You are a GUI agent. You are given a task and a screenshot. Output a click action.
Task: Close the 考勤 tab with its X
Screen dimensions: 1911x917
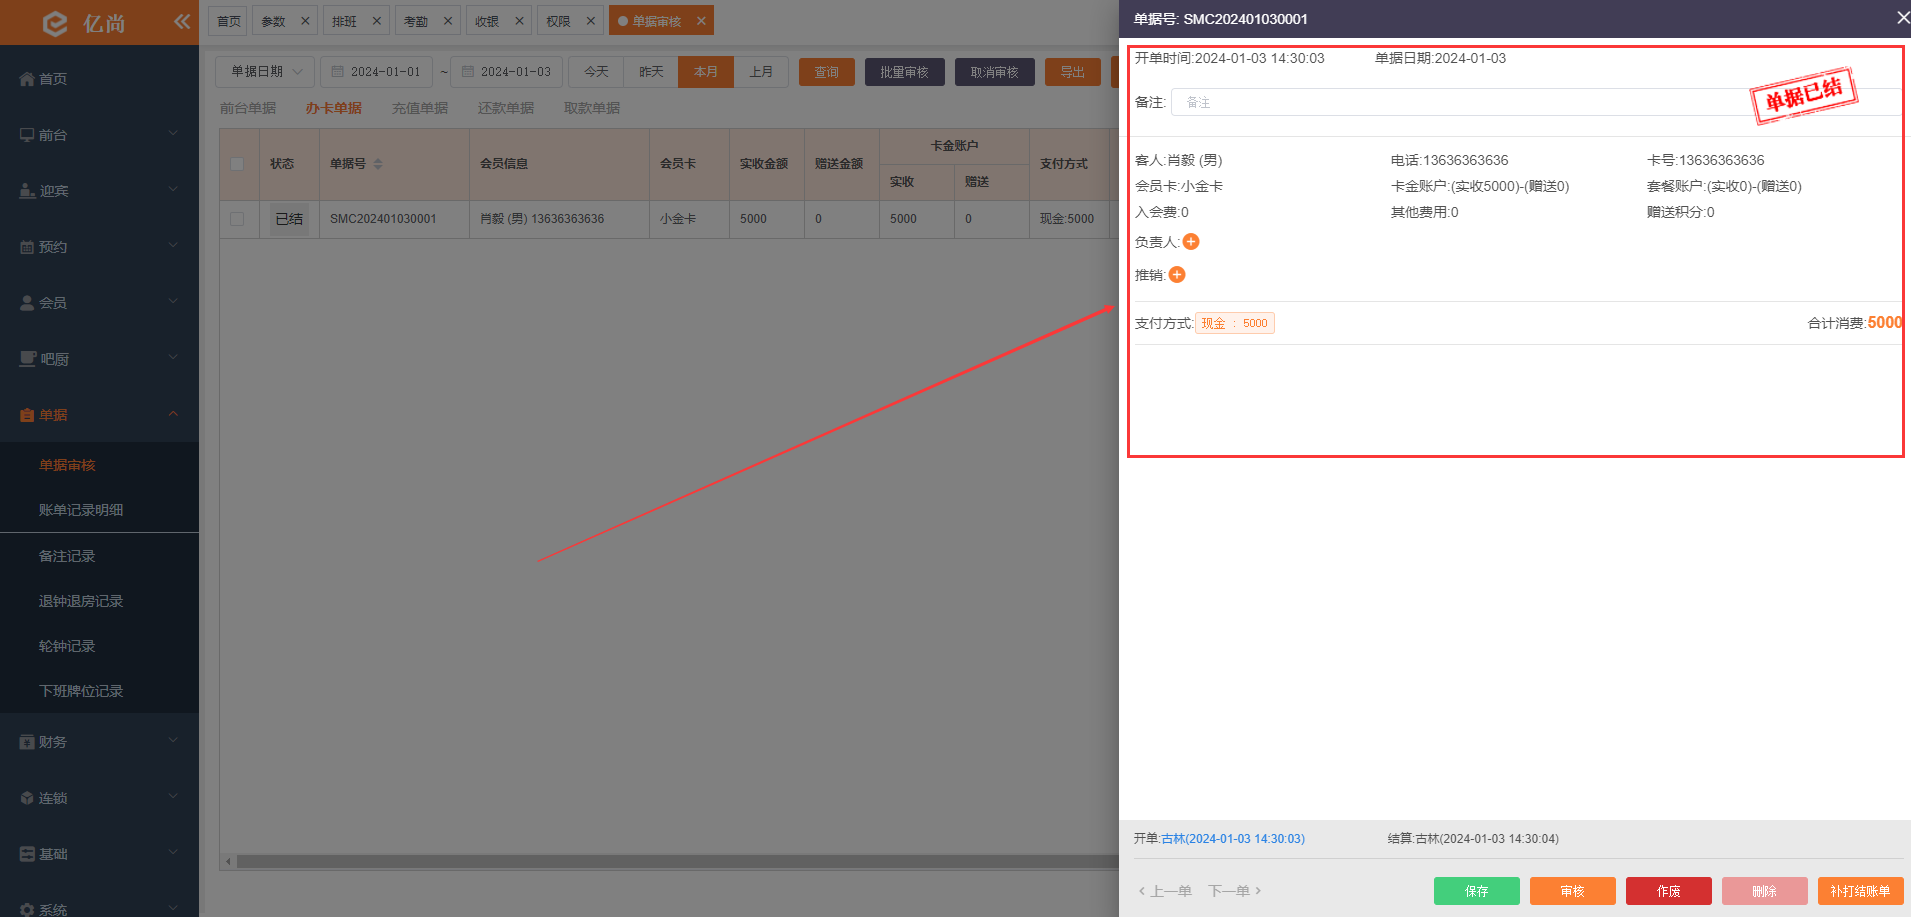click(447, 21)
